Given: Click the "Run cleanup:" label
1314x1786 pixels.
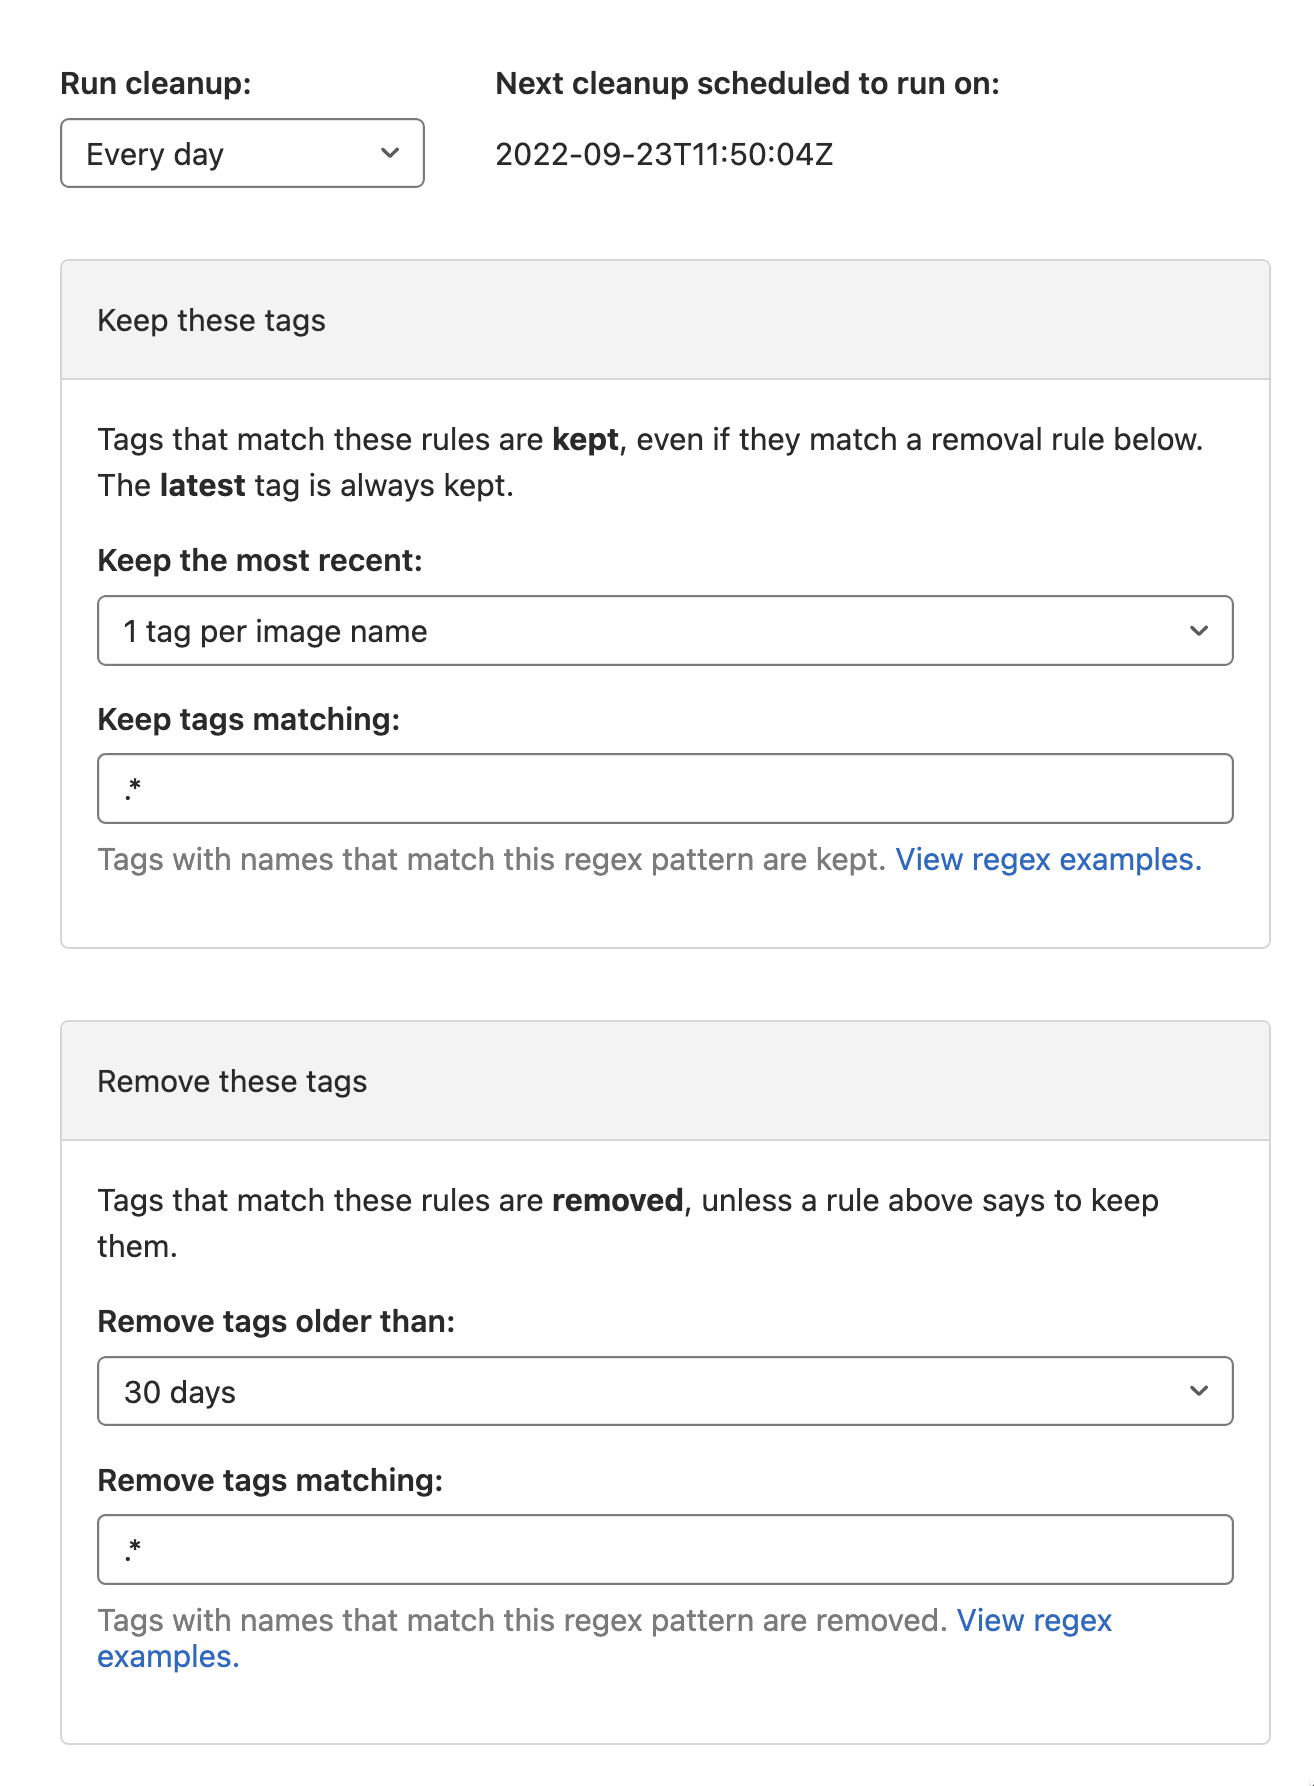Looking at the screenshot, I should (x=156, y=84).
